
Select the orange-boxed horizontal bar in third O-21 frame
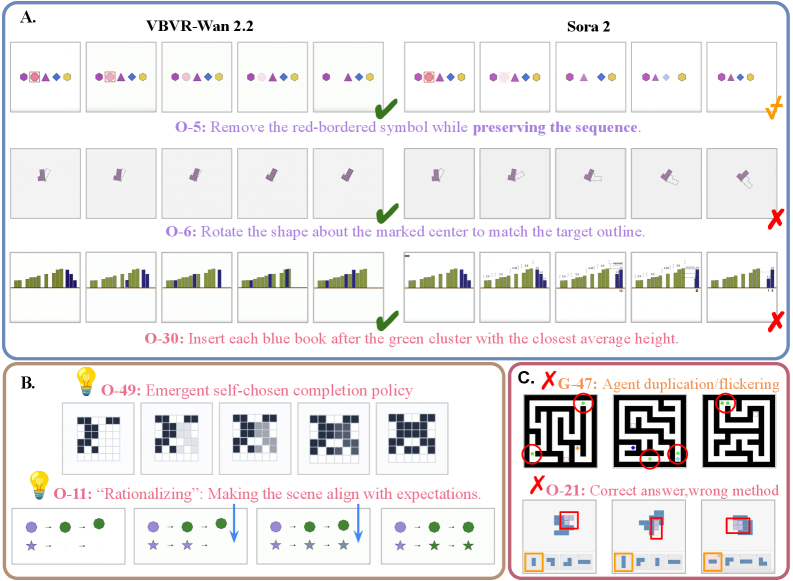713,562
